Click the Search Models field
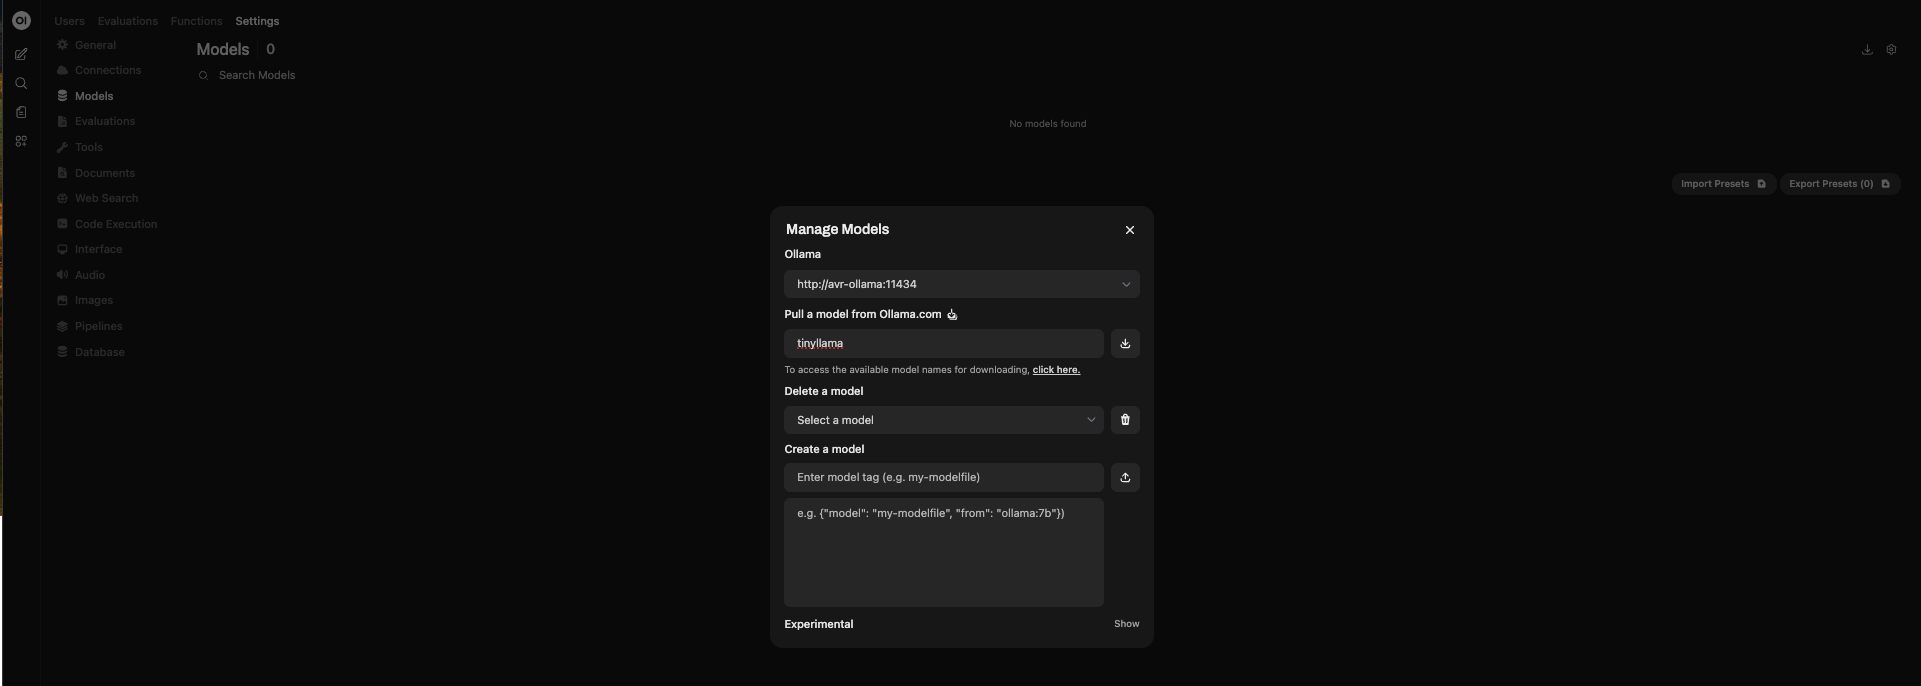Image resolution: width=1921 pixels, height=686 pixels. pyautogui.click(x=257, y=76)
